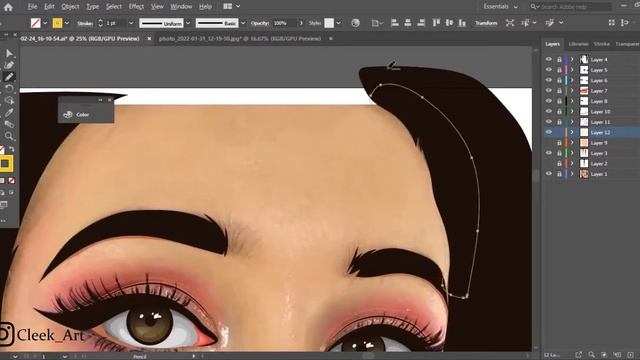Viewport: 640px width, 360px height.
Task: Click the yellow stroke color swatch
Action: [58, 23]
